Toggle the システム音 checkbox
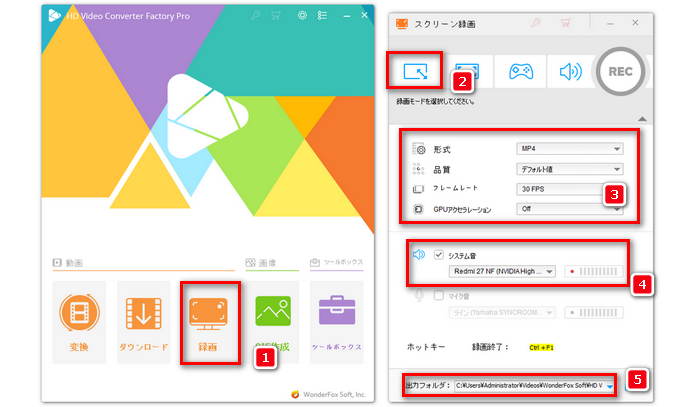The height and width of the screenshot is (407, 700). coord(439,255)
